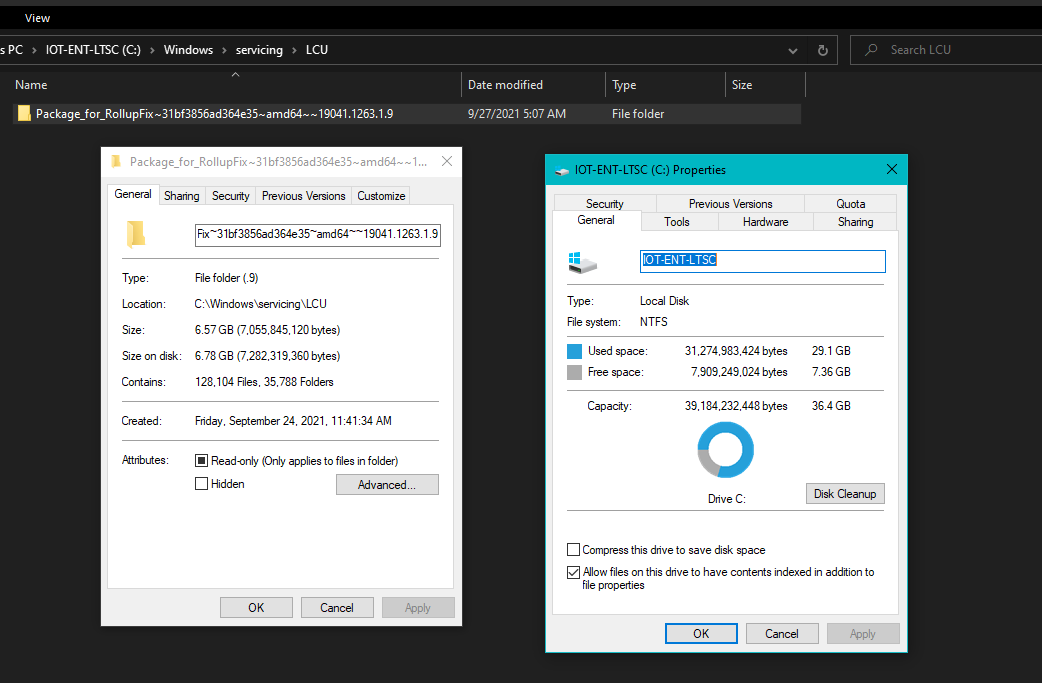Expand chevron before IOT-ENT-LTSC (C:) in breadcrumb
Screen dimensions: 1042x683
[x=34, y=50]
